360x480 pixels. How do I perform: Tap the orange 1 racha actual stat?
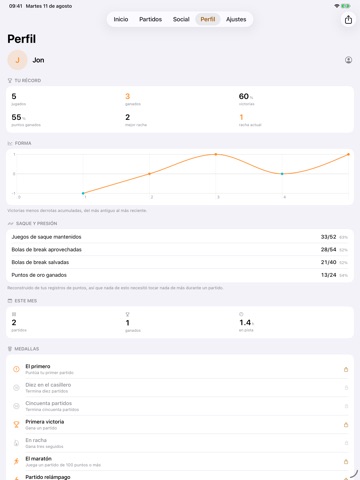tap(250, 120)
